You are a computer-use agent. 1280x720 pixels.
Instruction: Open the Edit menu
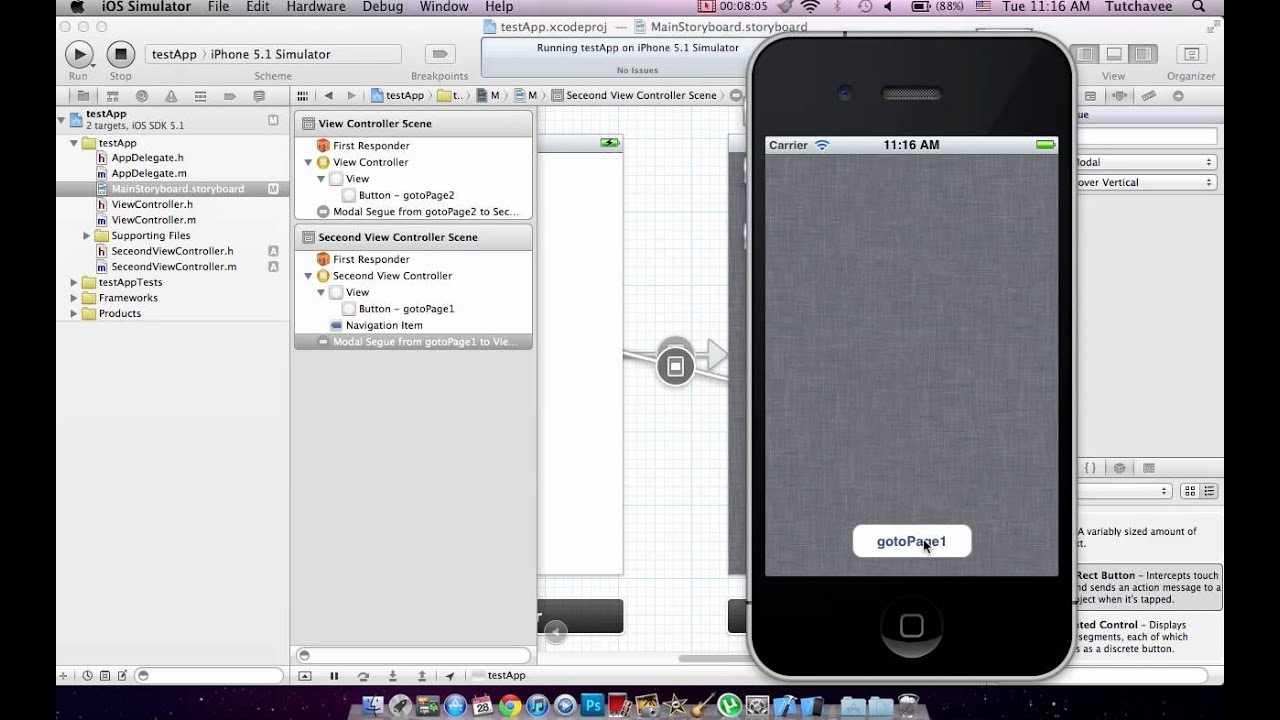[x=258, y=7]
